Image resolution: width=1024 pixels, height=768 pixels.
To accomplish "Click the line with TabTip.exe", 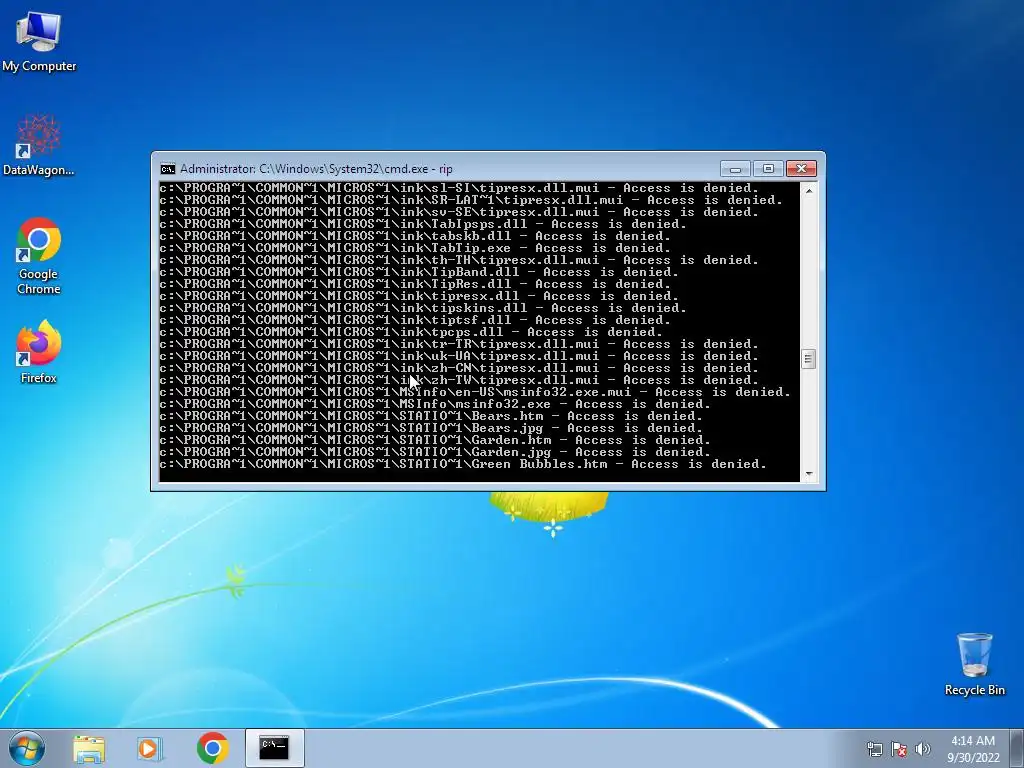I will (415, 248).
